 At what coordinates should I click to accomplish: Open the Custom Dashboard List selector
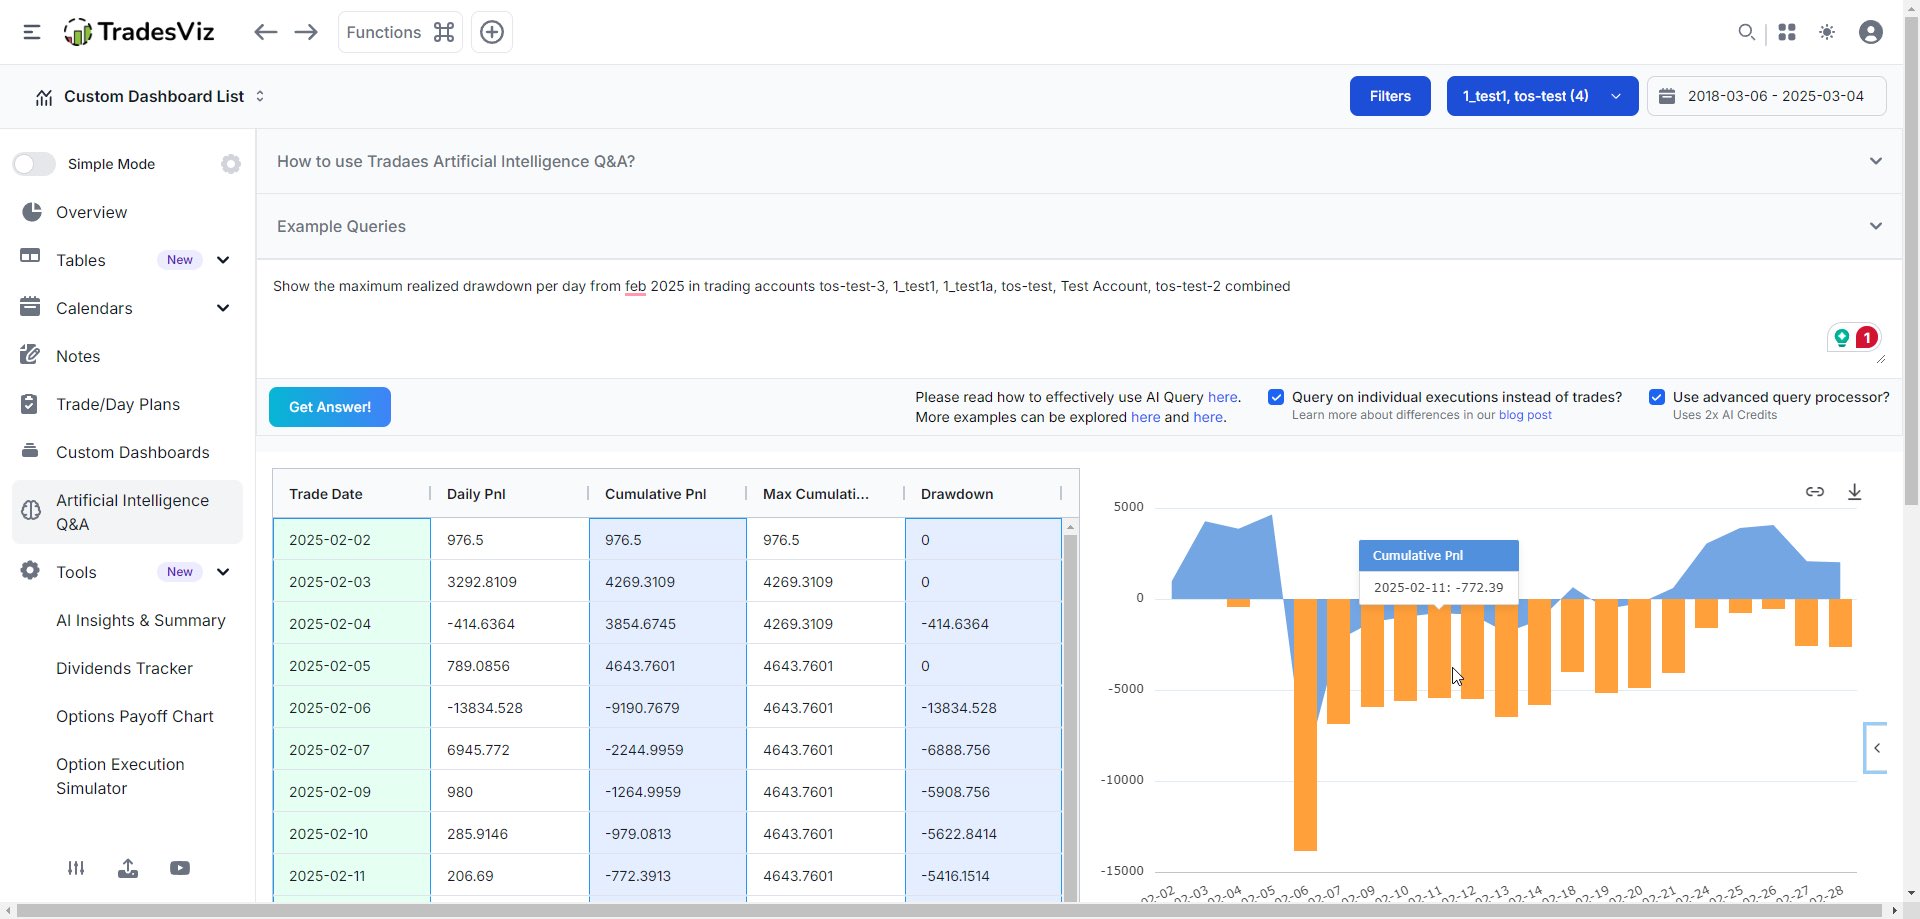pyautogui.click(x=150, y=96)
